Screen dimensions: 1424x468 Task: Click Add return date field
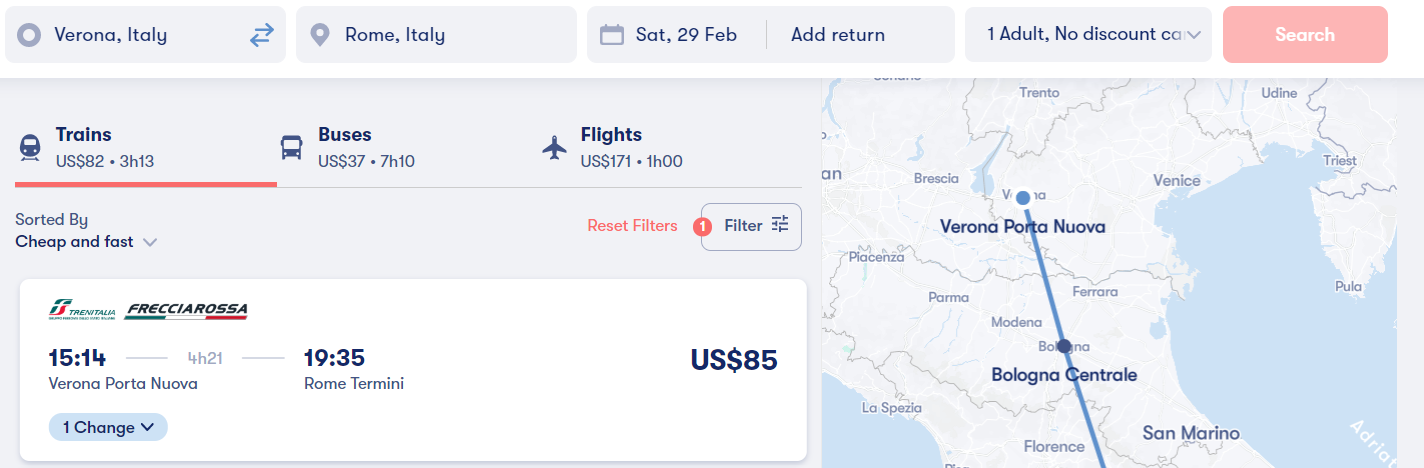pyautogui.click(x=838, y=35)
